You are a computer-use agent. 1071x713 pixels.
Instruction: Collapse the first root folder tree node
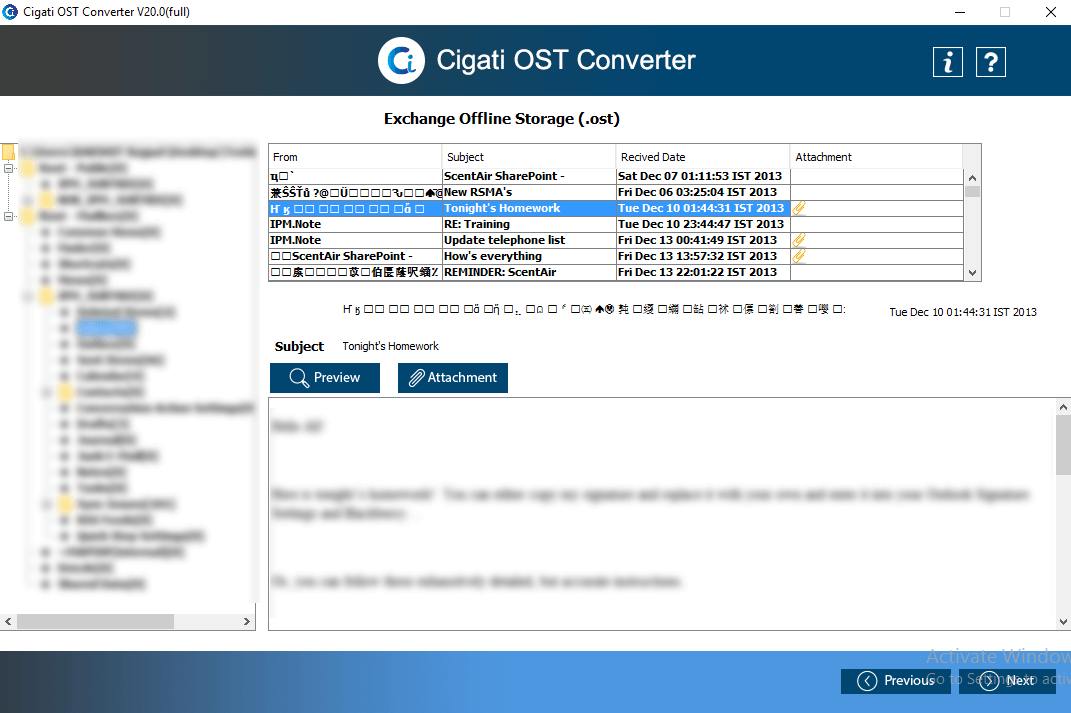tap(8, 168)
